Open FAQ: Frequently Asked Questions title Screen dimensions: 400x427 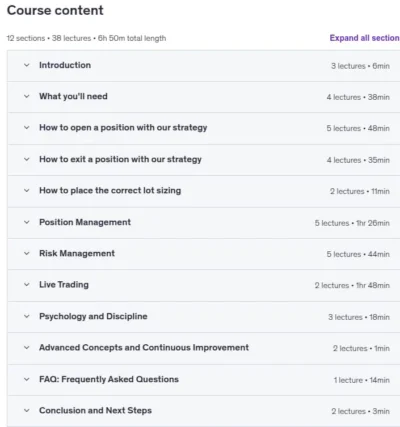tap(109, 379)
